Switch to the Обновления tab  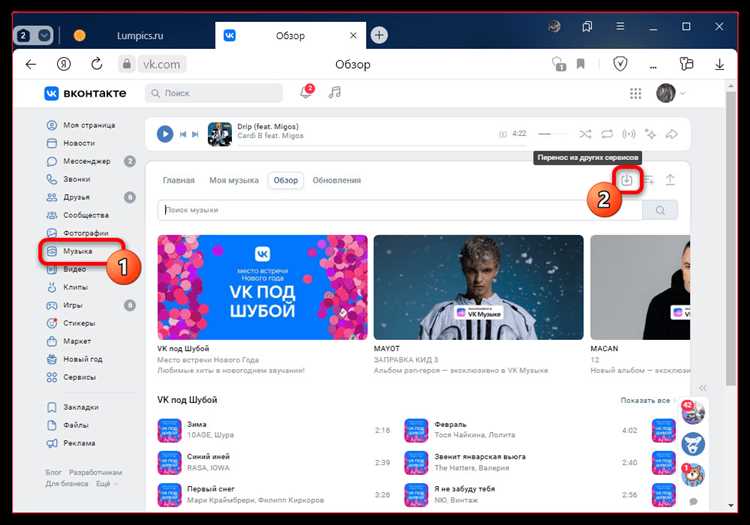336,180
